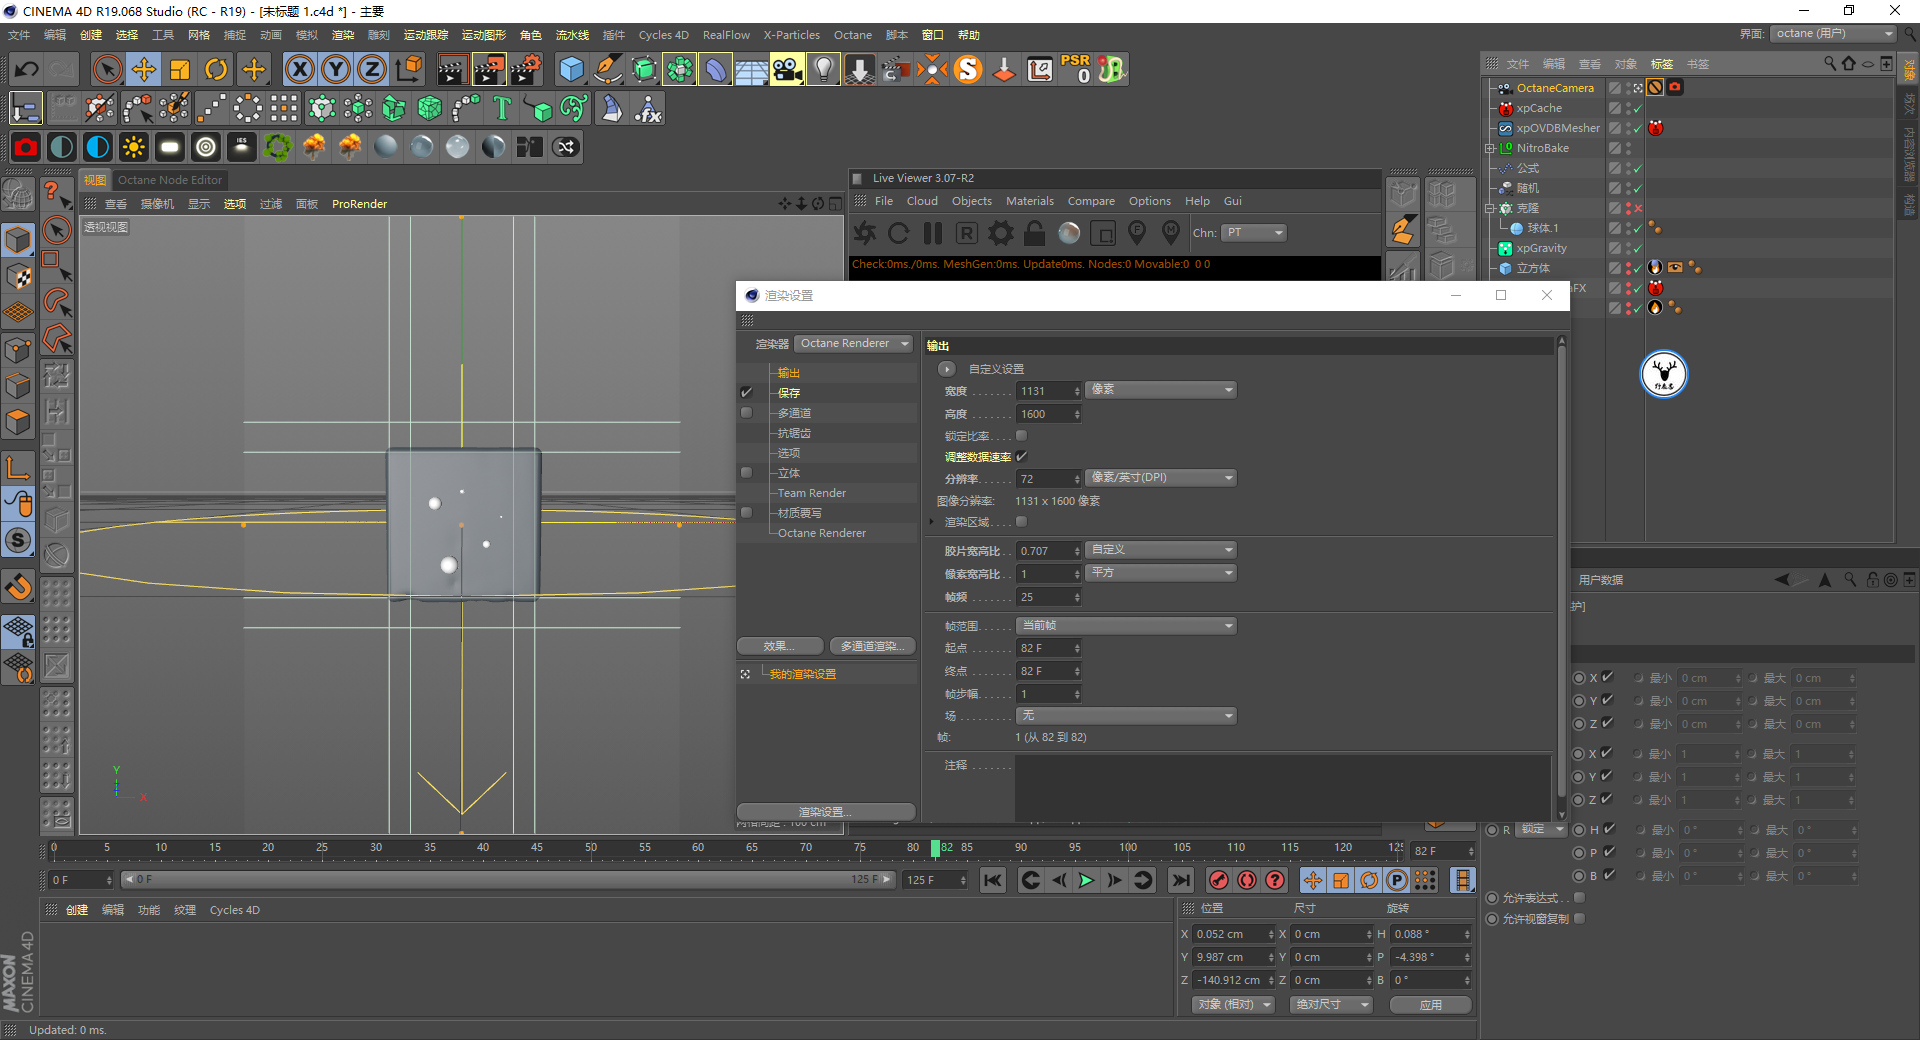Click the sun daylight icon in Octane toolbar

click(133, 147)
